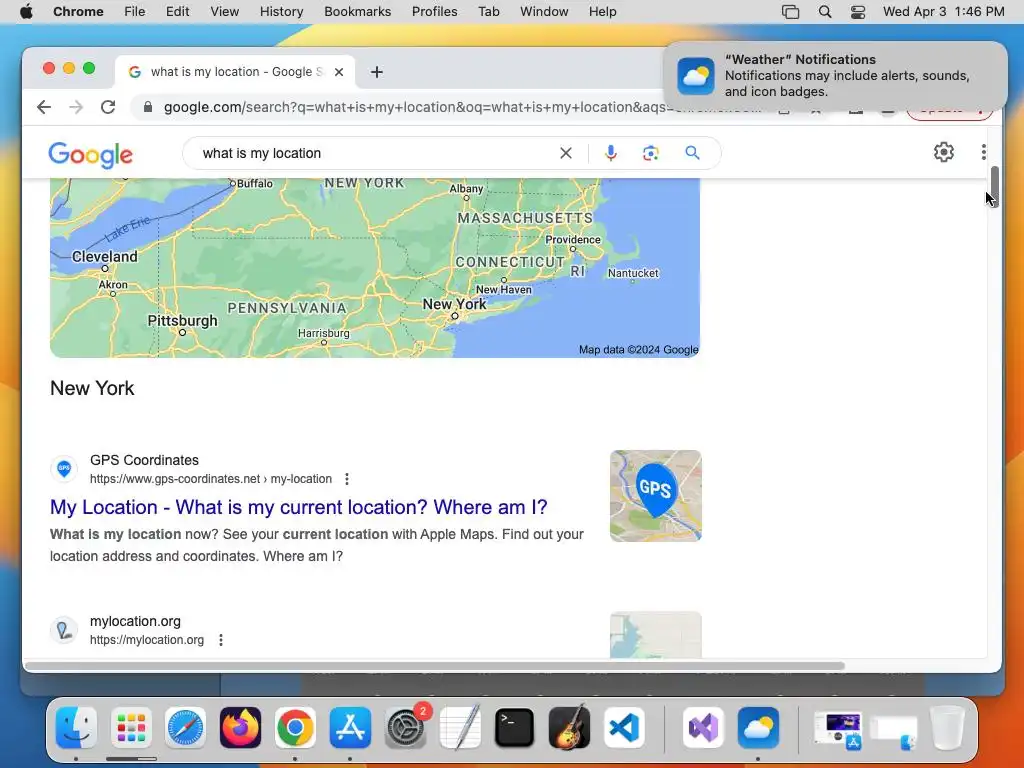Viewport: 1024px width, 768px height.
Task: Open the Profiles menu
Action: coord(434,12)
